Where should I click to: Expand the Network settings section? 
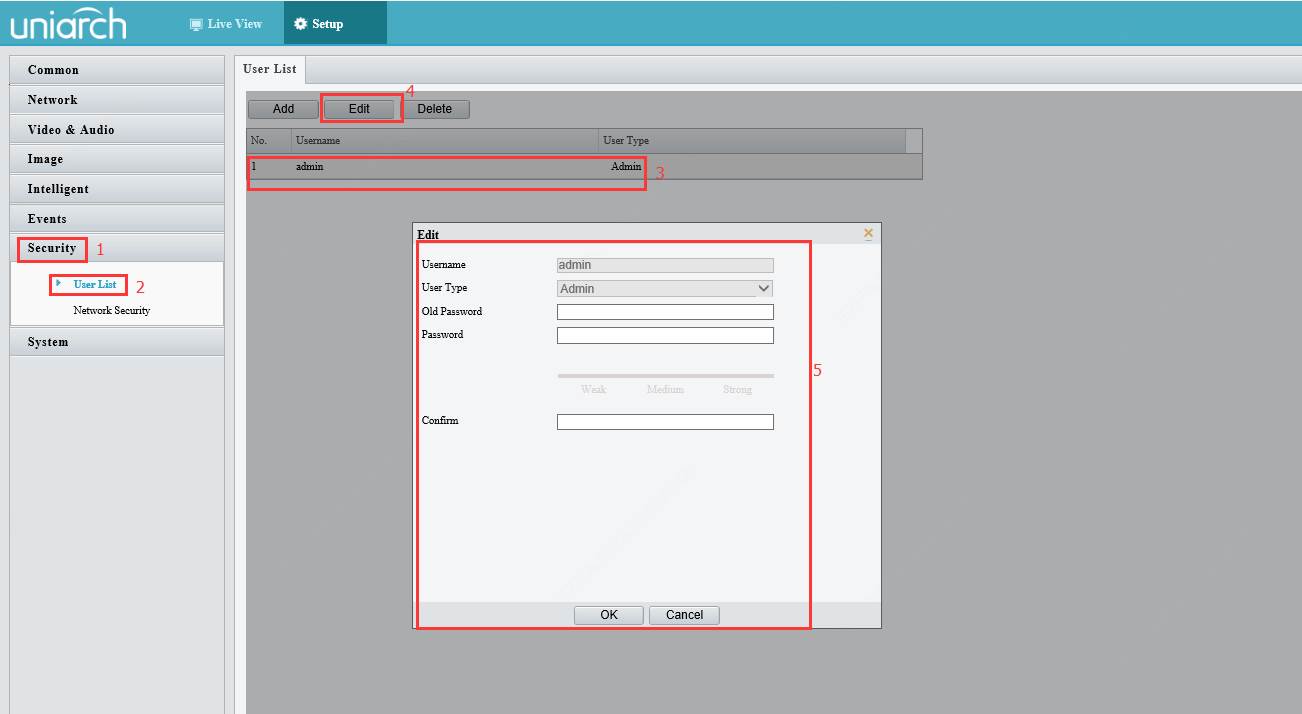116,100
